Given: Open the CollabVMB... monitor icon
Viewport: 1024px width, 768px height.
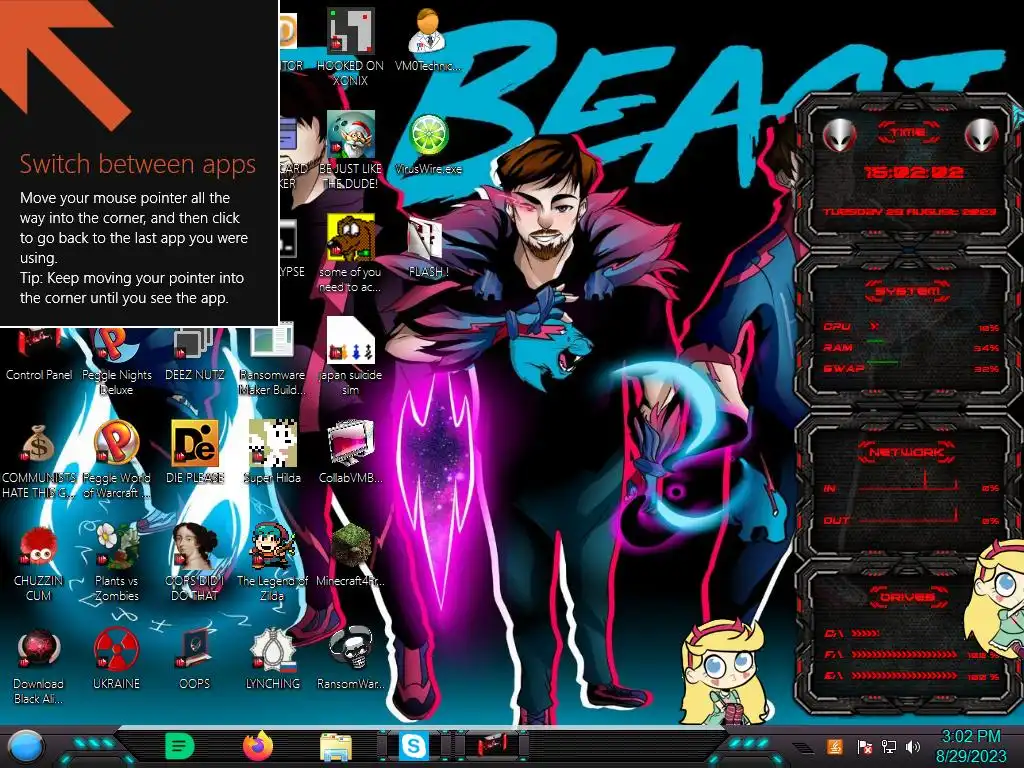Looking at the screenshot, I should click(x=350, y=453).
